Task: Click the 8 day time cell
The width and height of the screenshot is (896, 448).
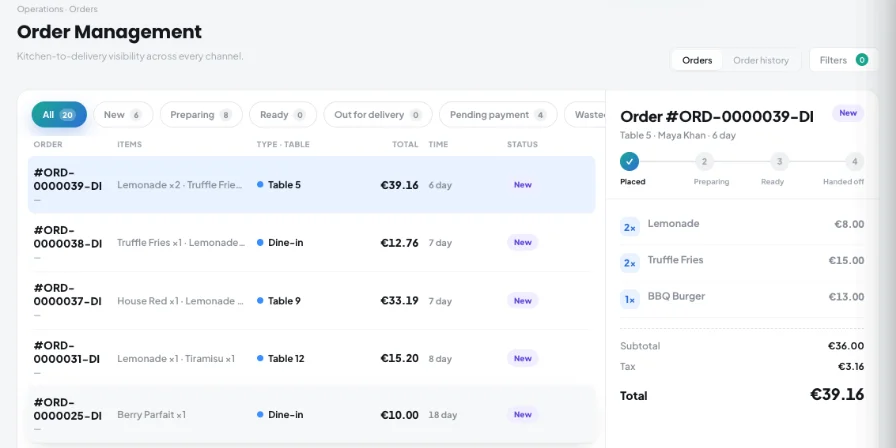Action: coord(440,358)
